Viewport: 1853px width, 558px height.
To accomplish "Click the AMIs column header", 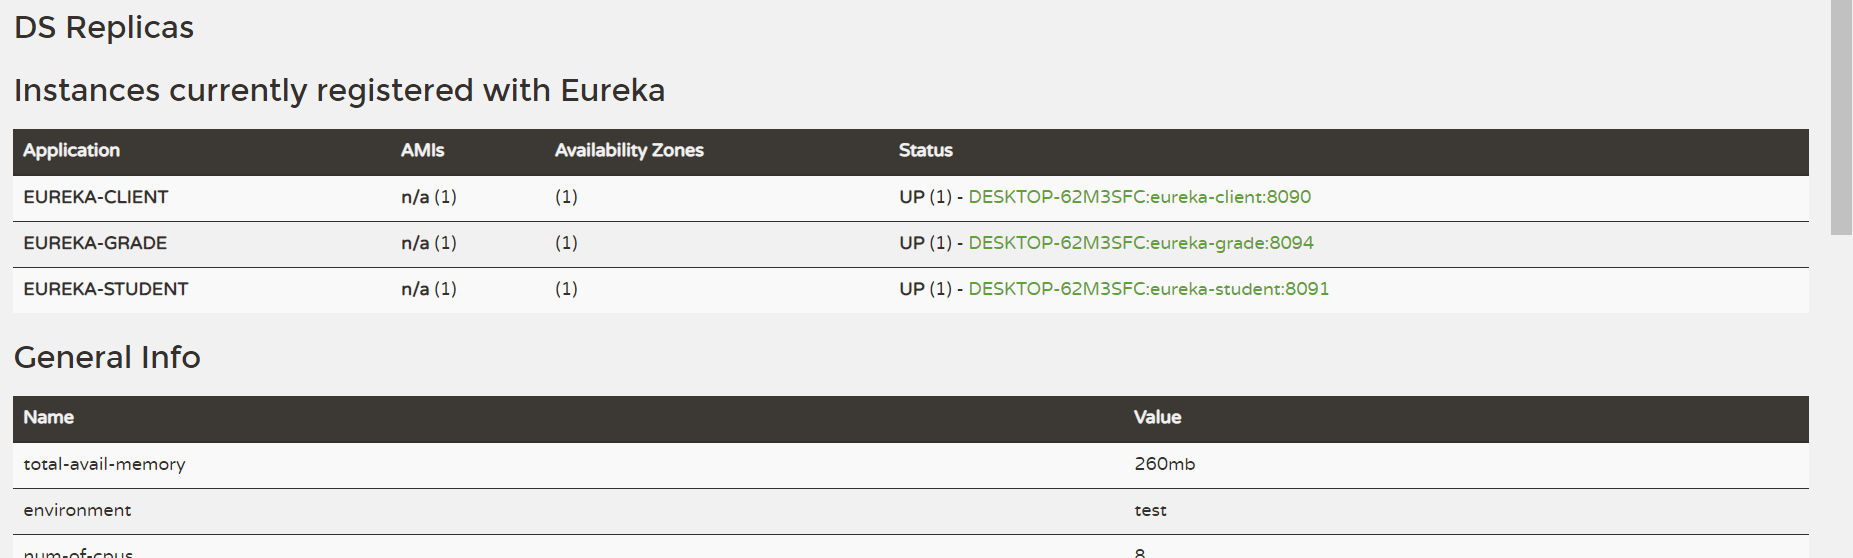I will (x=422, y=150).
